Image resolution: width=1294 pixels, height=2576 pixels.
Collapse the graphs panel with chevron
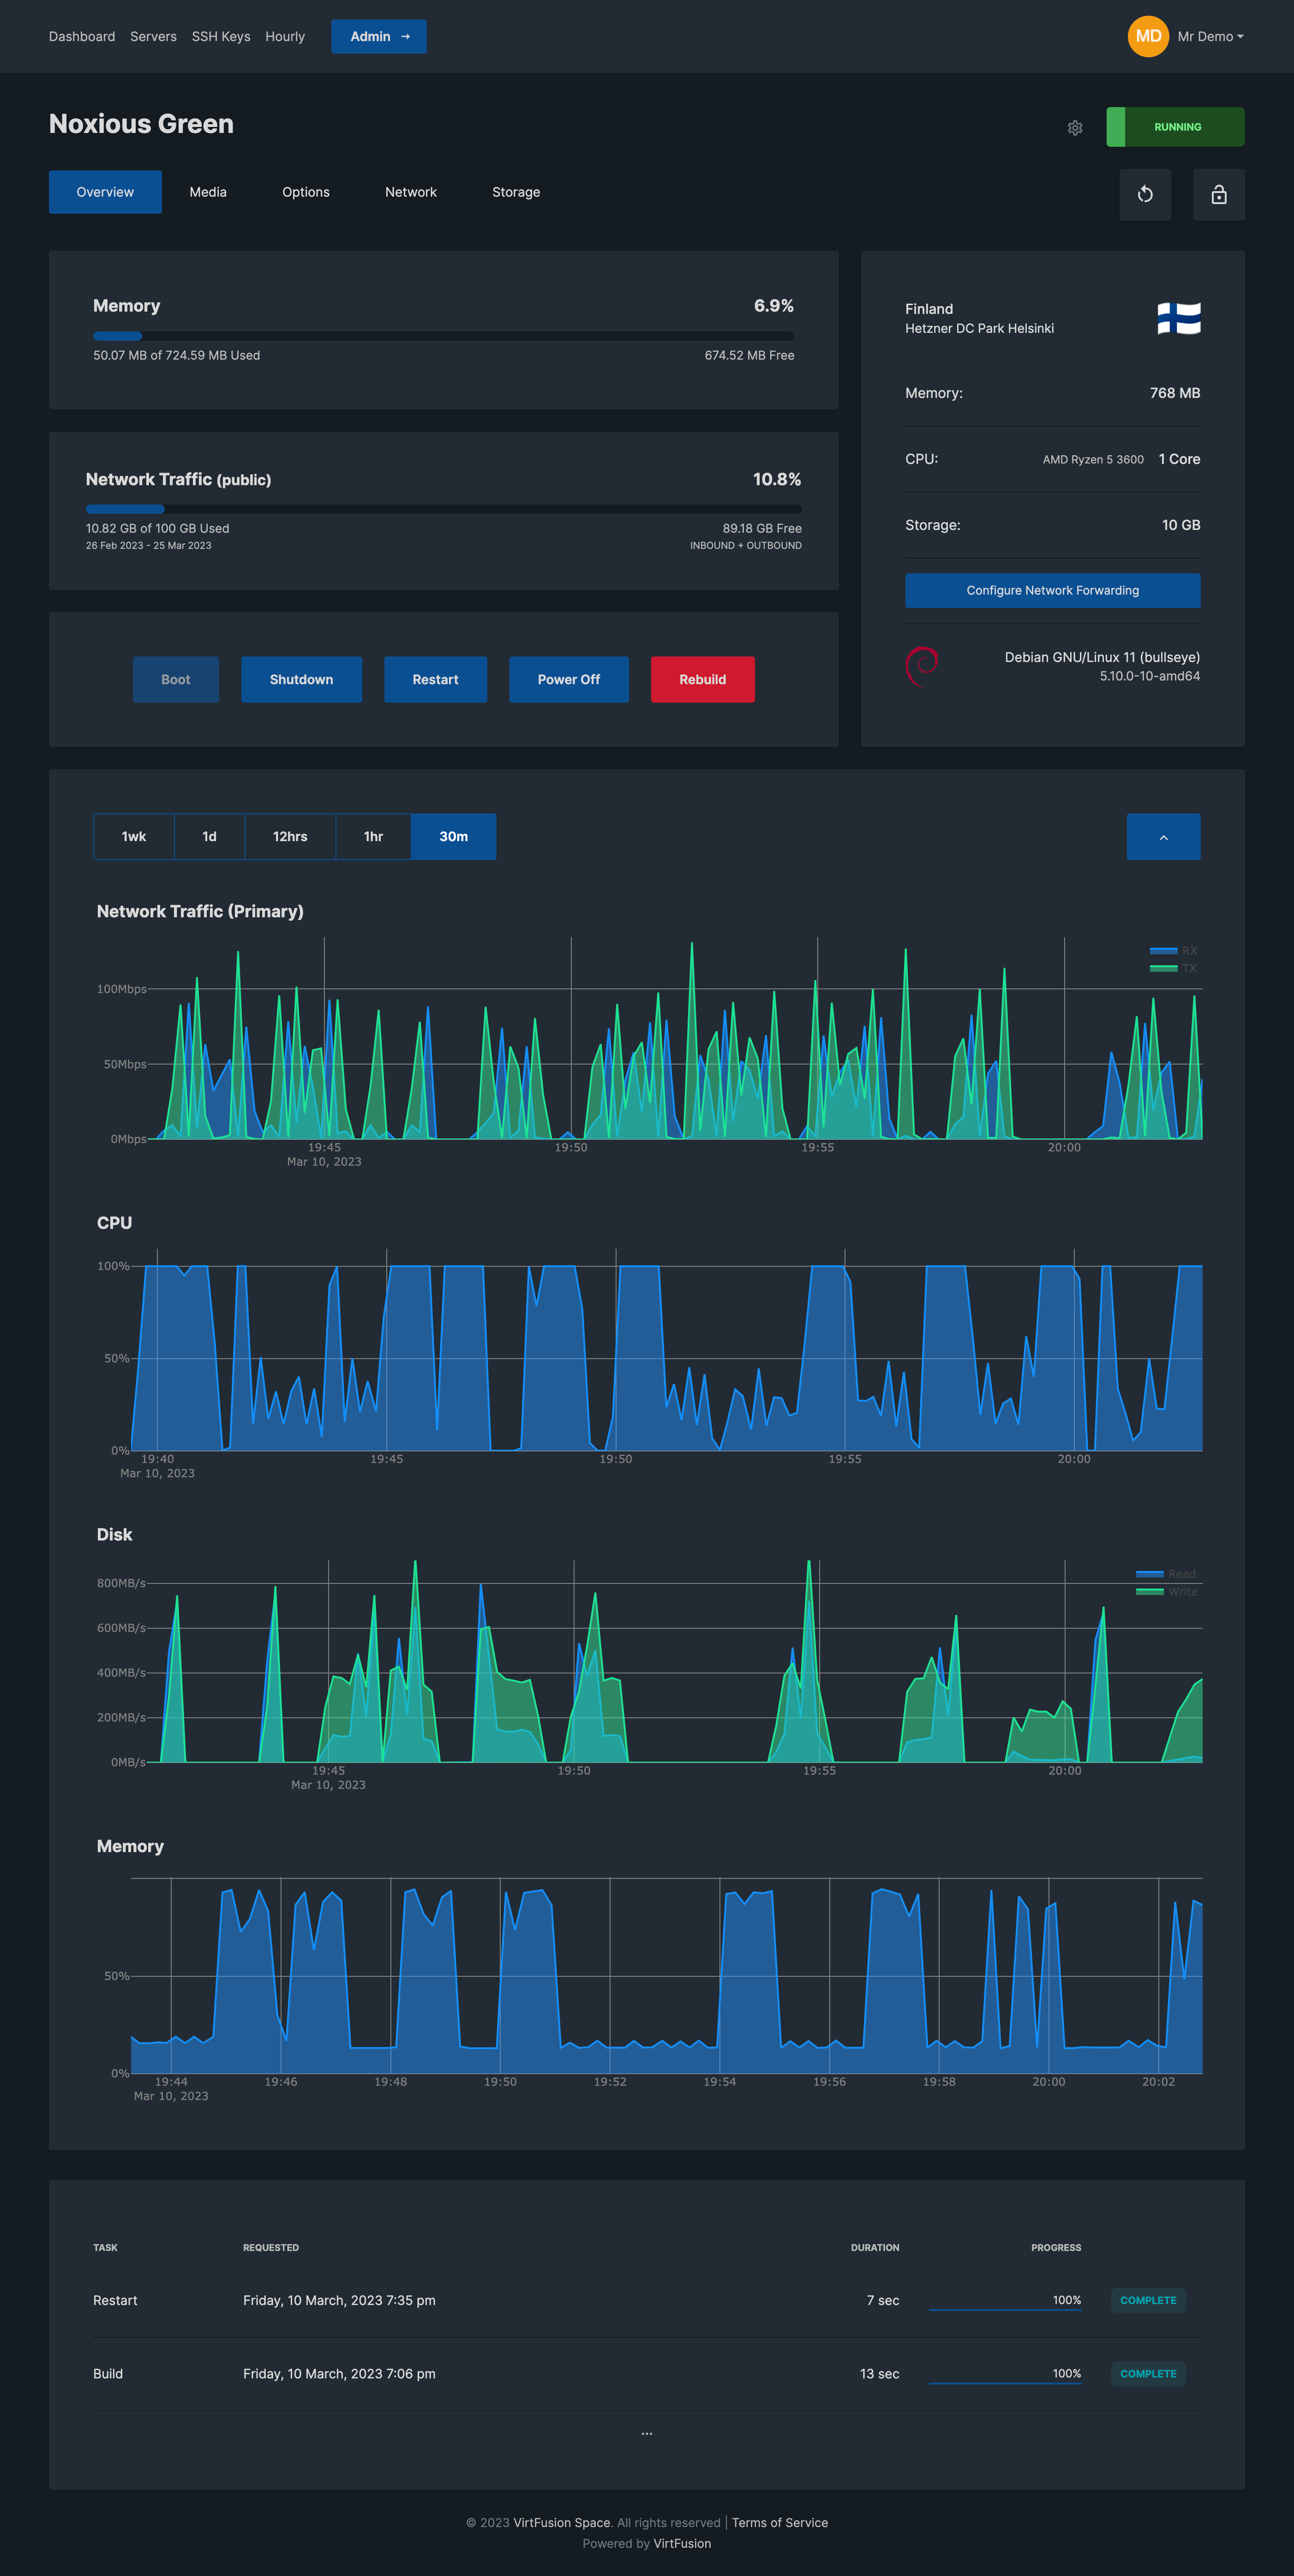tap(1163, 837)
